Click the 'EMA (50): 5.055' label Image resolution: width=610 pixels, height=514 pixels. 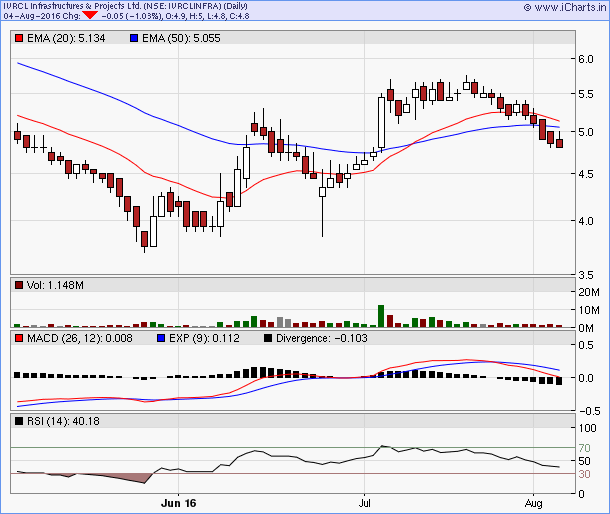pos(181,38)
